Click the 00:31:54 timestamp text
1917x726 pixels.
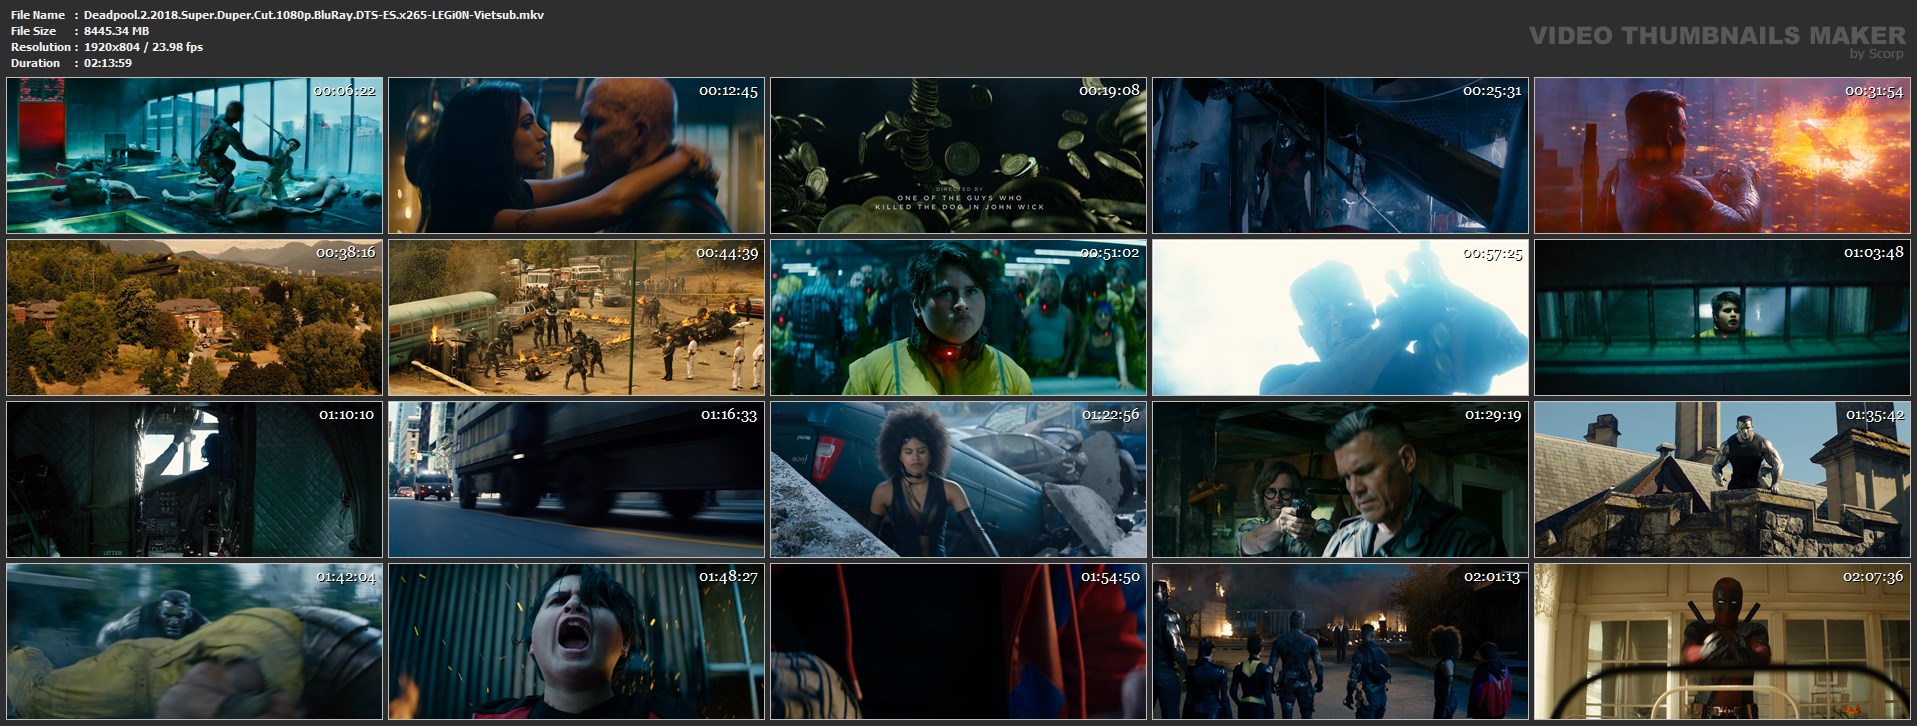click(1873, 91)
